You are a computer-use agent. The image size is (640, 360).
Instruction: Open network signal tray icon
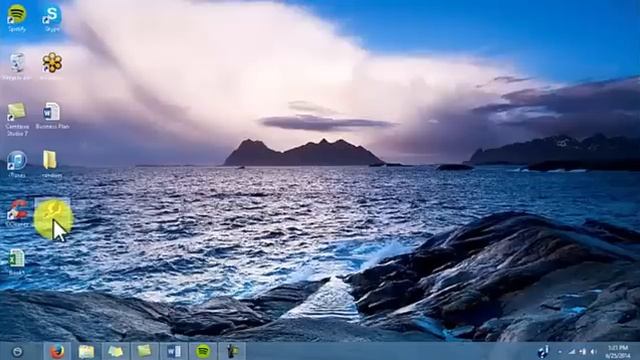click(571, 352)
